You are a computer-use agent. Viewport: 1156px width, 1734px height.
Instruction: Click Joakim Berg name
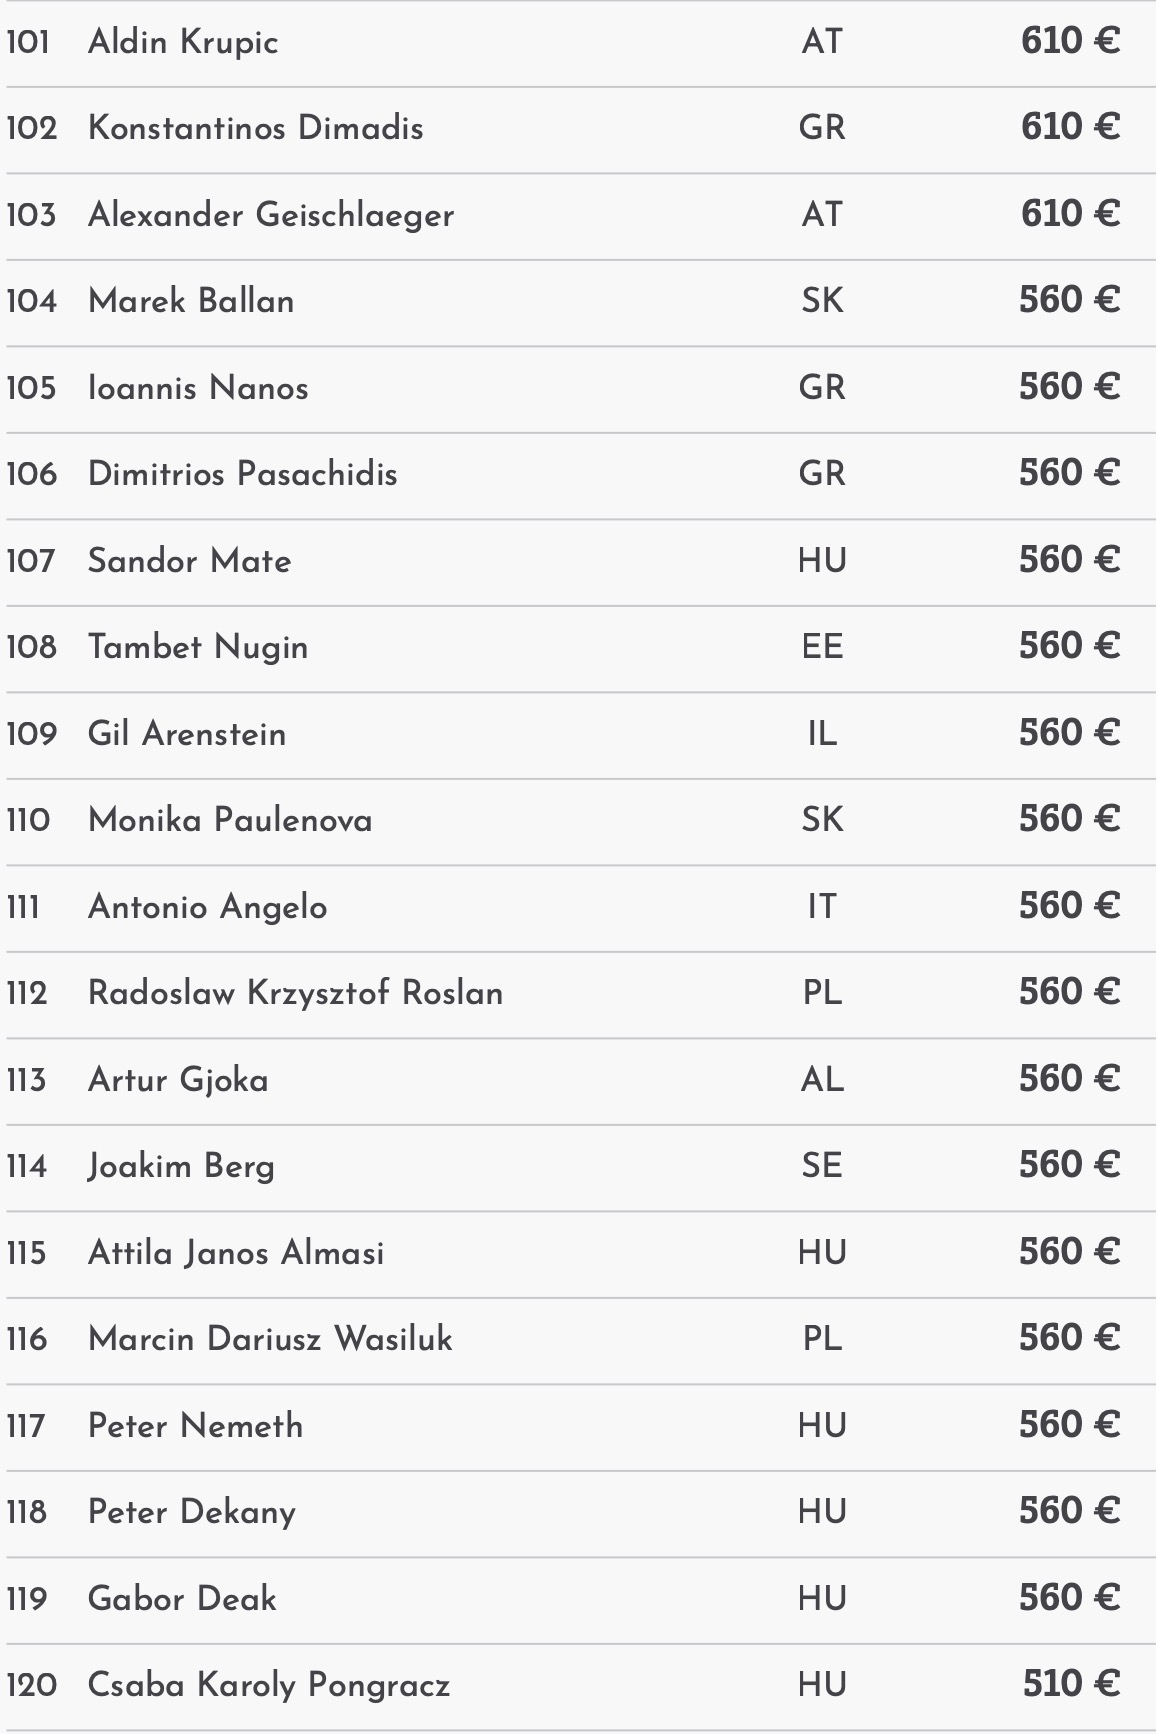pos(181,1166)
